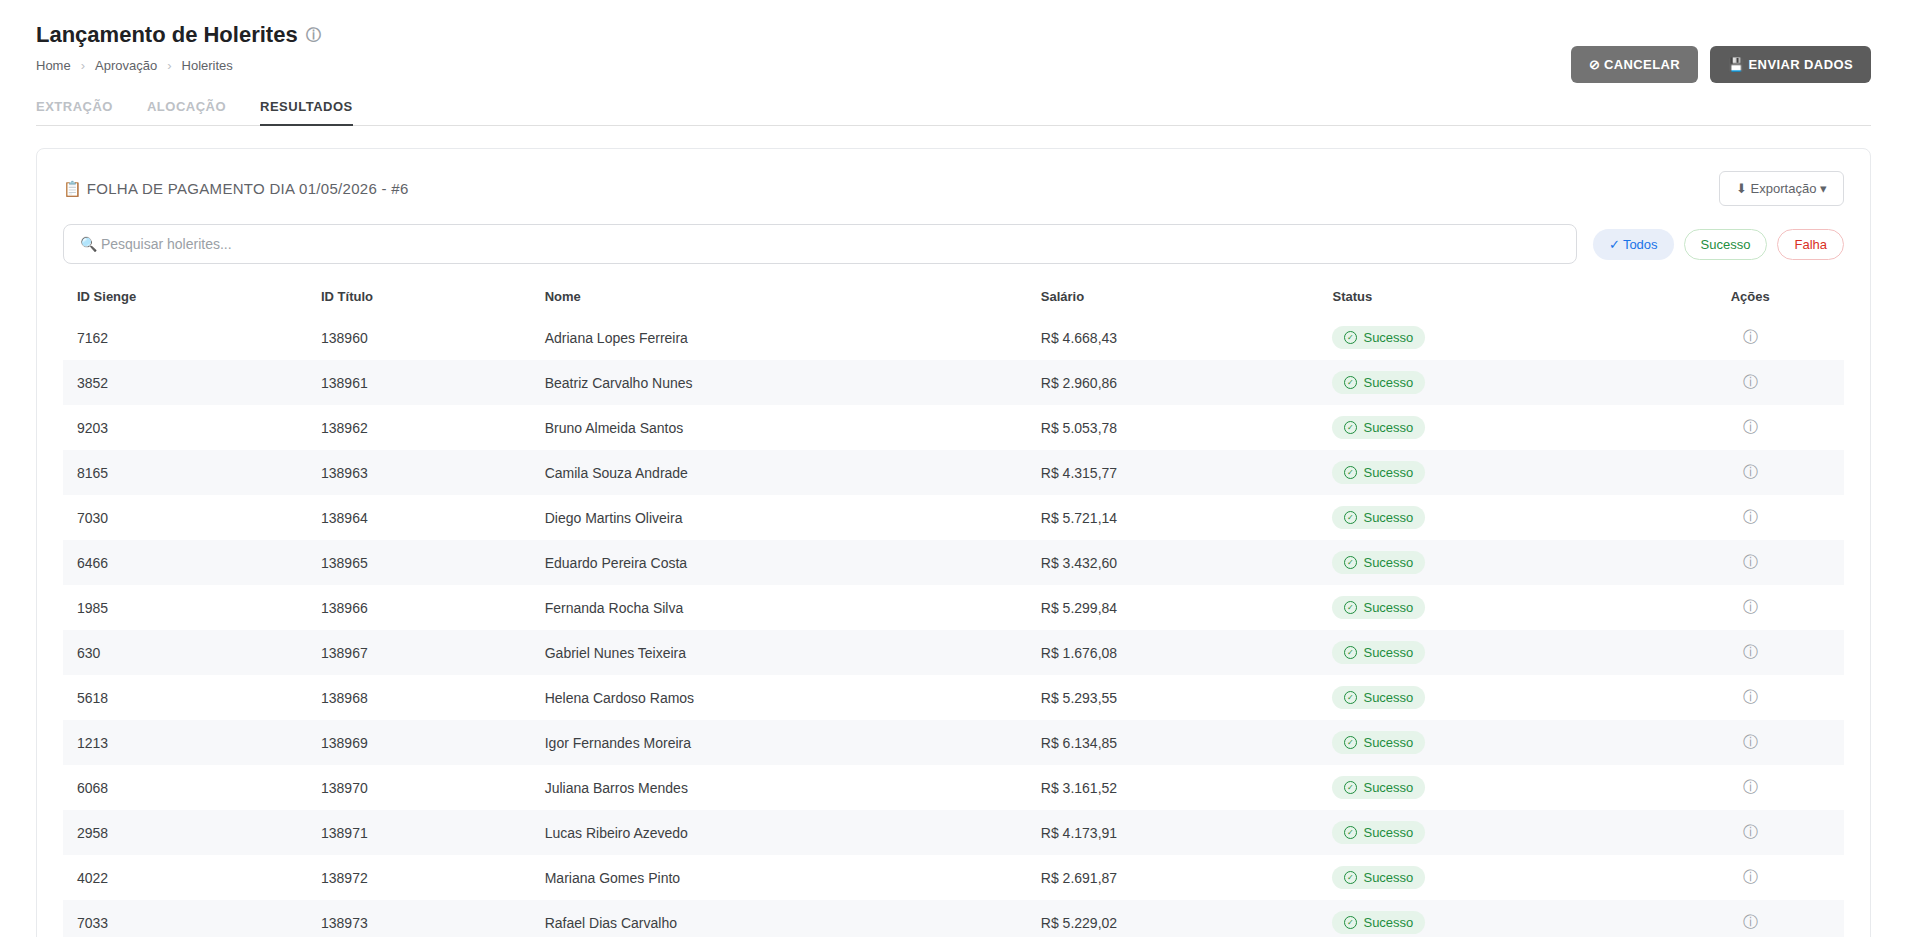Click info icon for Mariana Gomes Pinto

pyautogui.click(x=1750, y=877)
